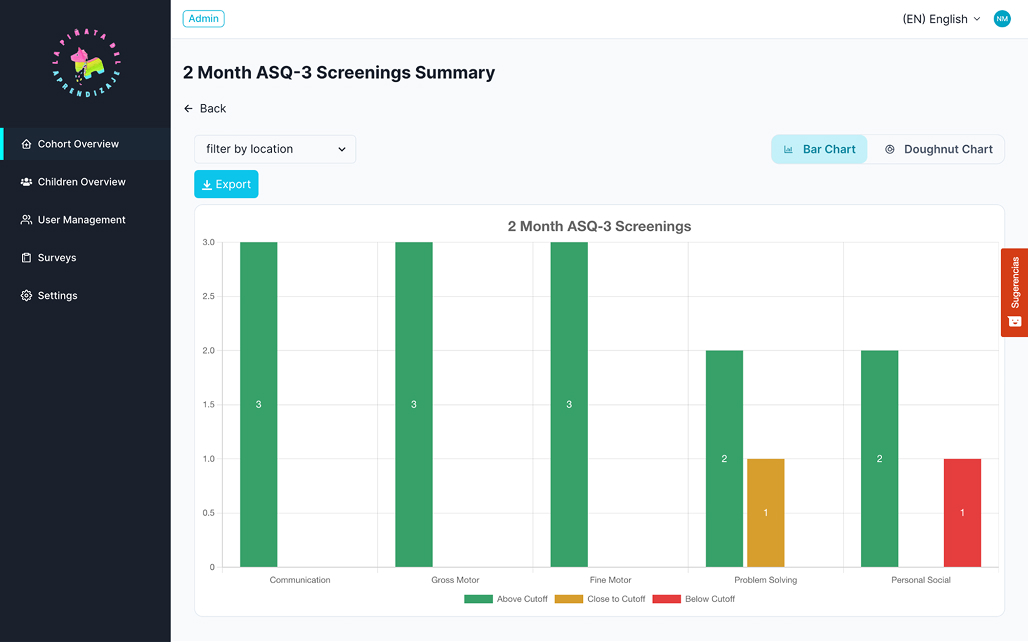Click the Surveys clipboard icon

(x=26, y=258)
